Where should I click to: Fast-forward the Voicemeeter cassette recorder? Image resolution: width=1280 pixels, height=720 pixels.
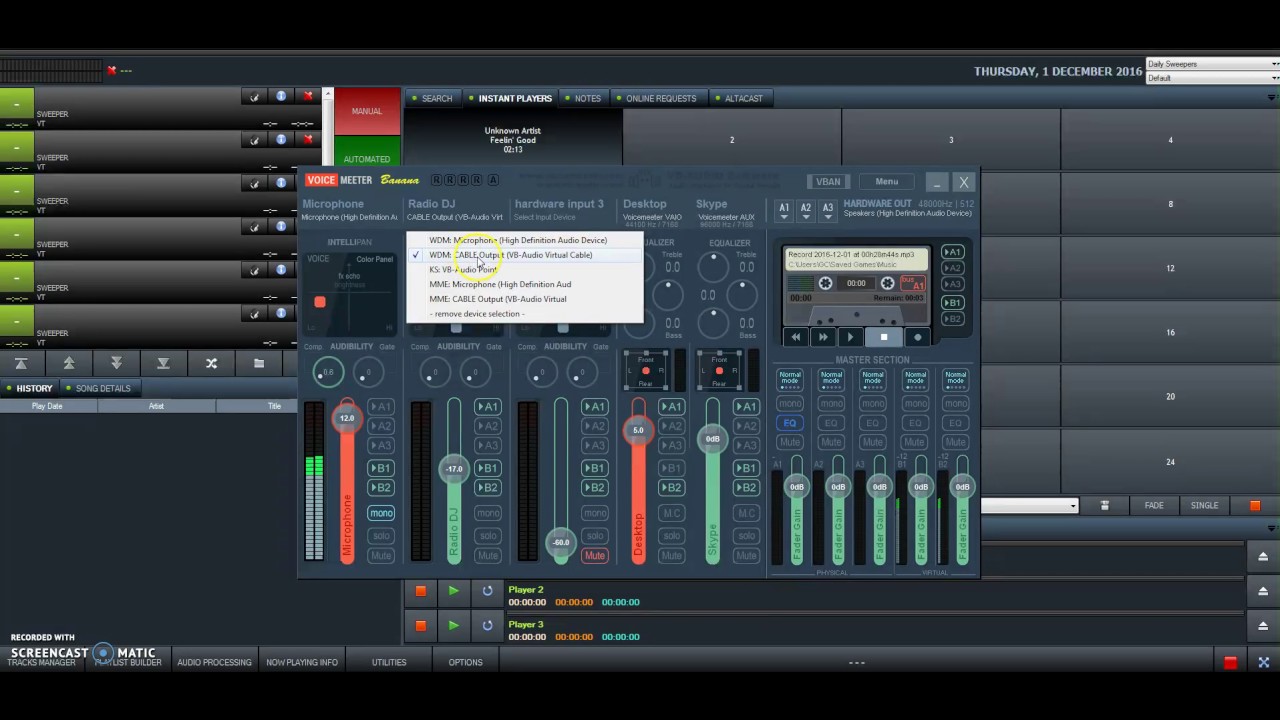(x=823, y=337)
